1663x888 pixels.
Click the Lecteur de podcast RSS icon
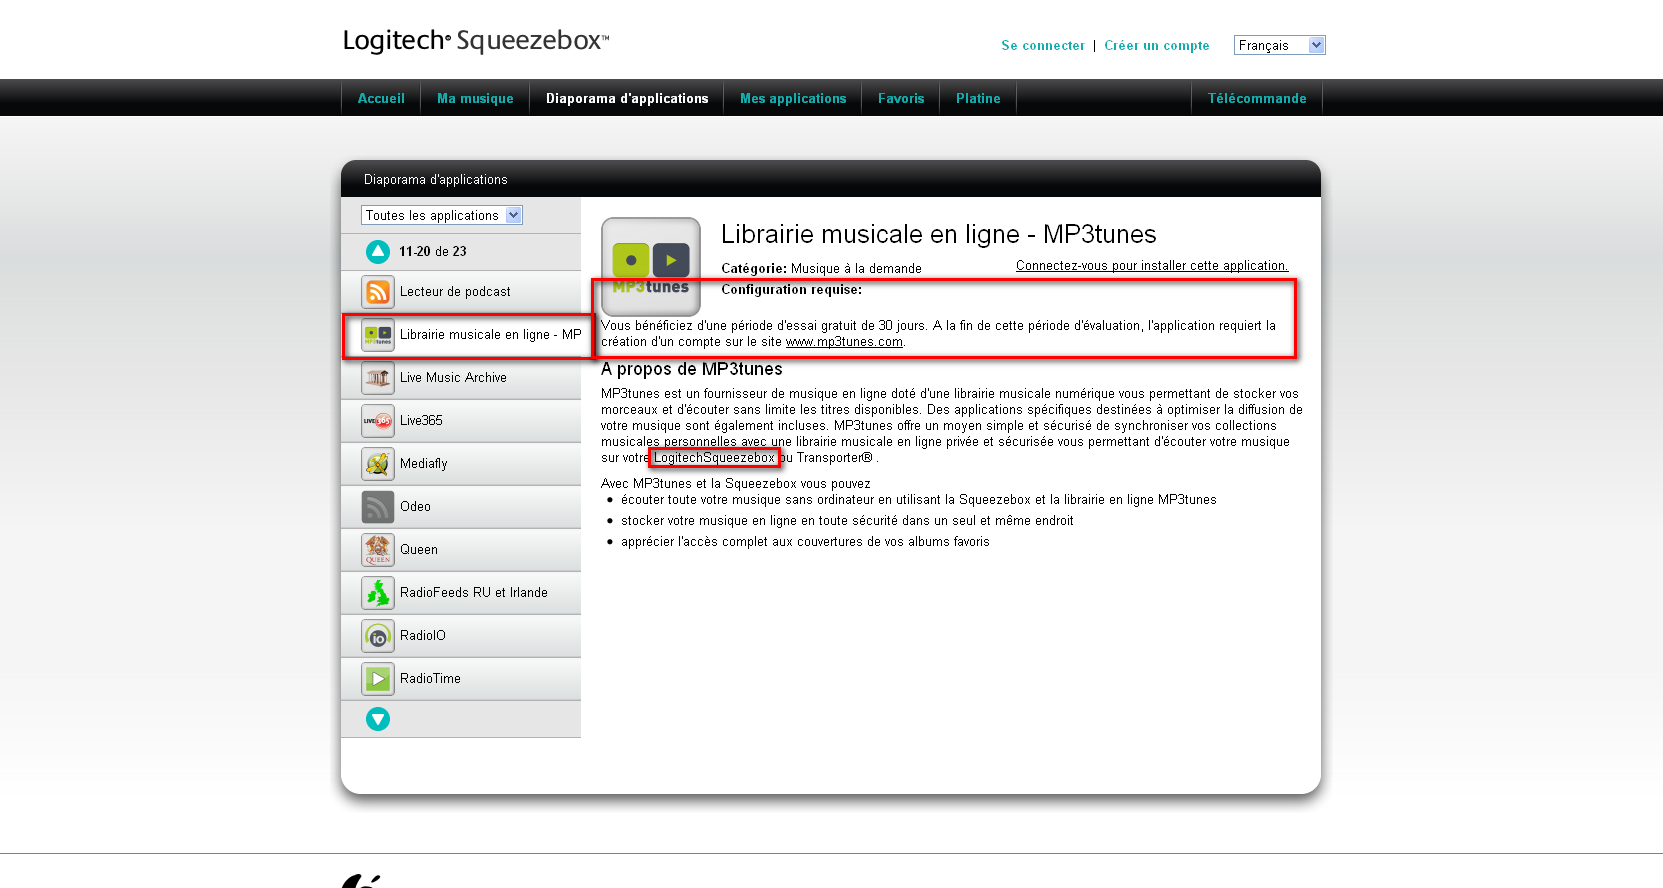[378, 292]
